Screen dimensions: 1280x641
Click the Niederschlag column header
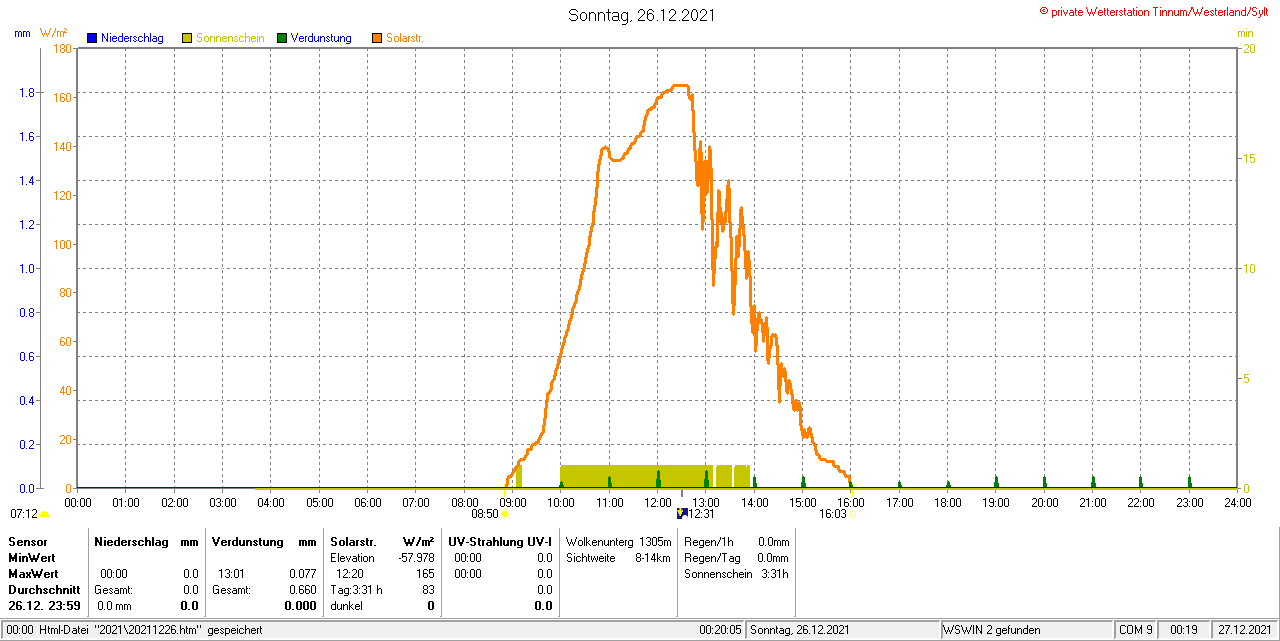tap(130, 541)
